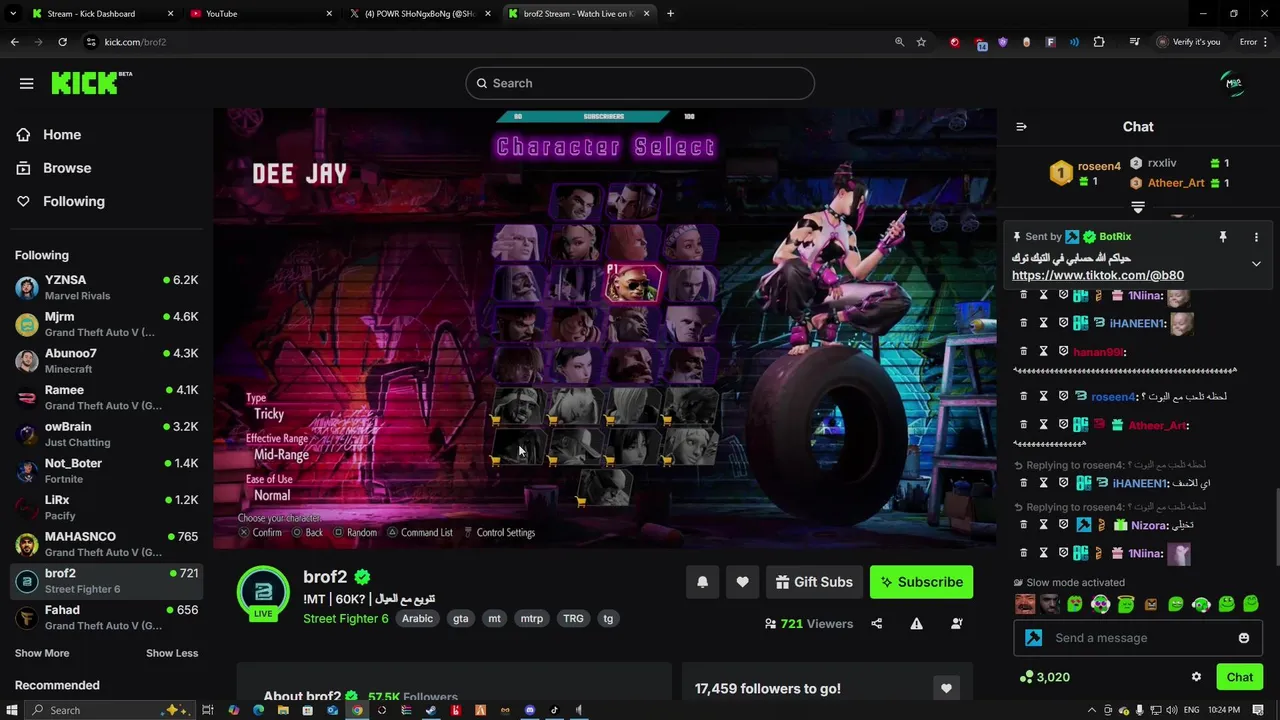The height and width of the screenshot is (720, 1280).
Task: Switch to YouTube browser tab
Action: [260, 14]
